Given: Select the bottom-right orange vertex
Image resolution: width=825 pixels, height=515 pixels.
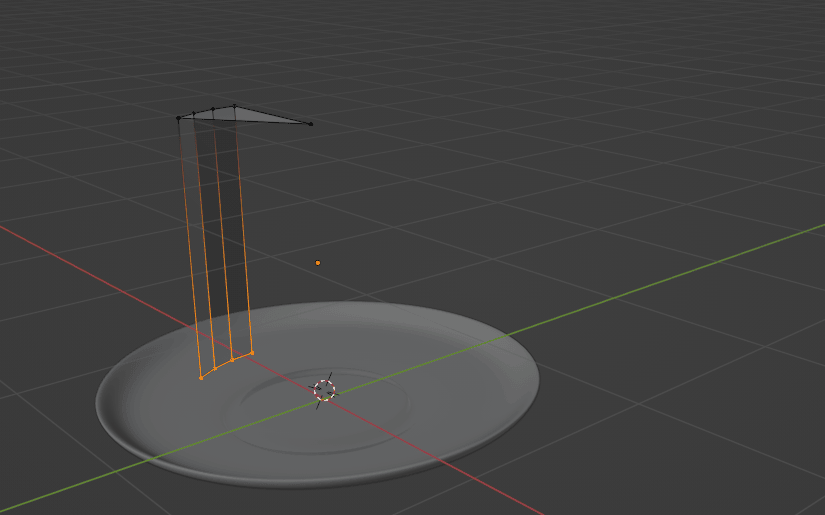Looking at the screenshot, I should tap(252, 352).
